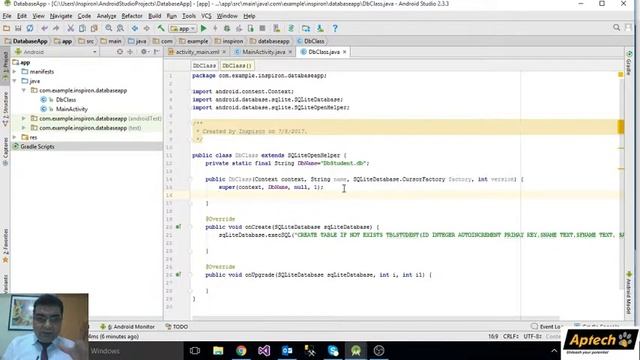The width and height of the screenshot is (640, 360).
Task: Click the Copy toolbar icon
Action: [x=82, y=28]
